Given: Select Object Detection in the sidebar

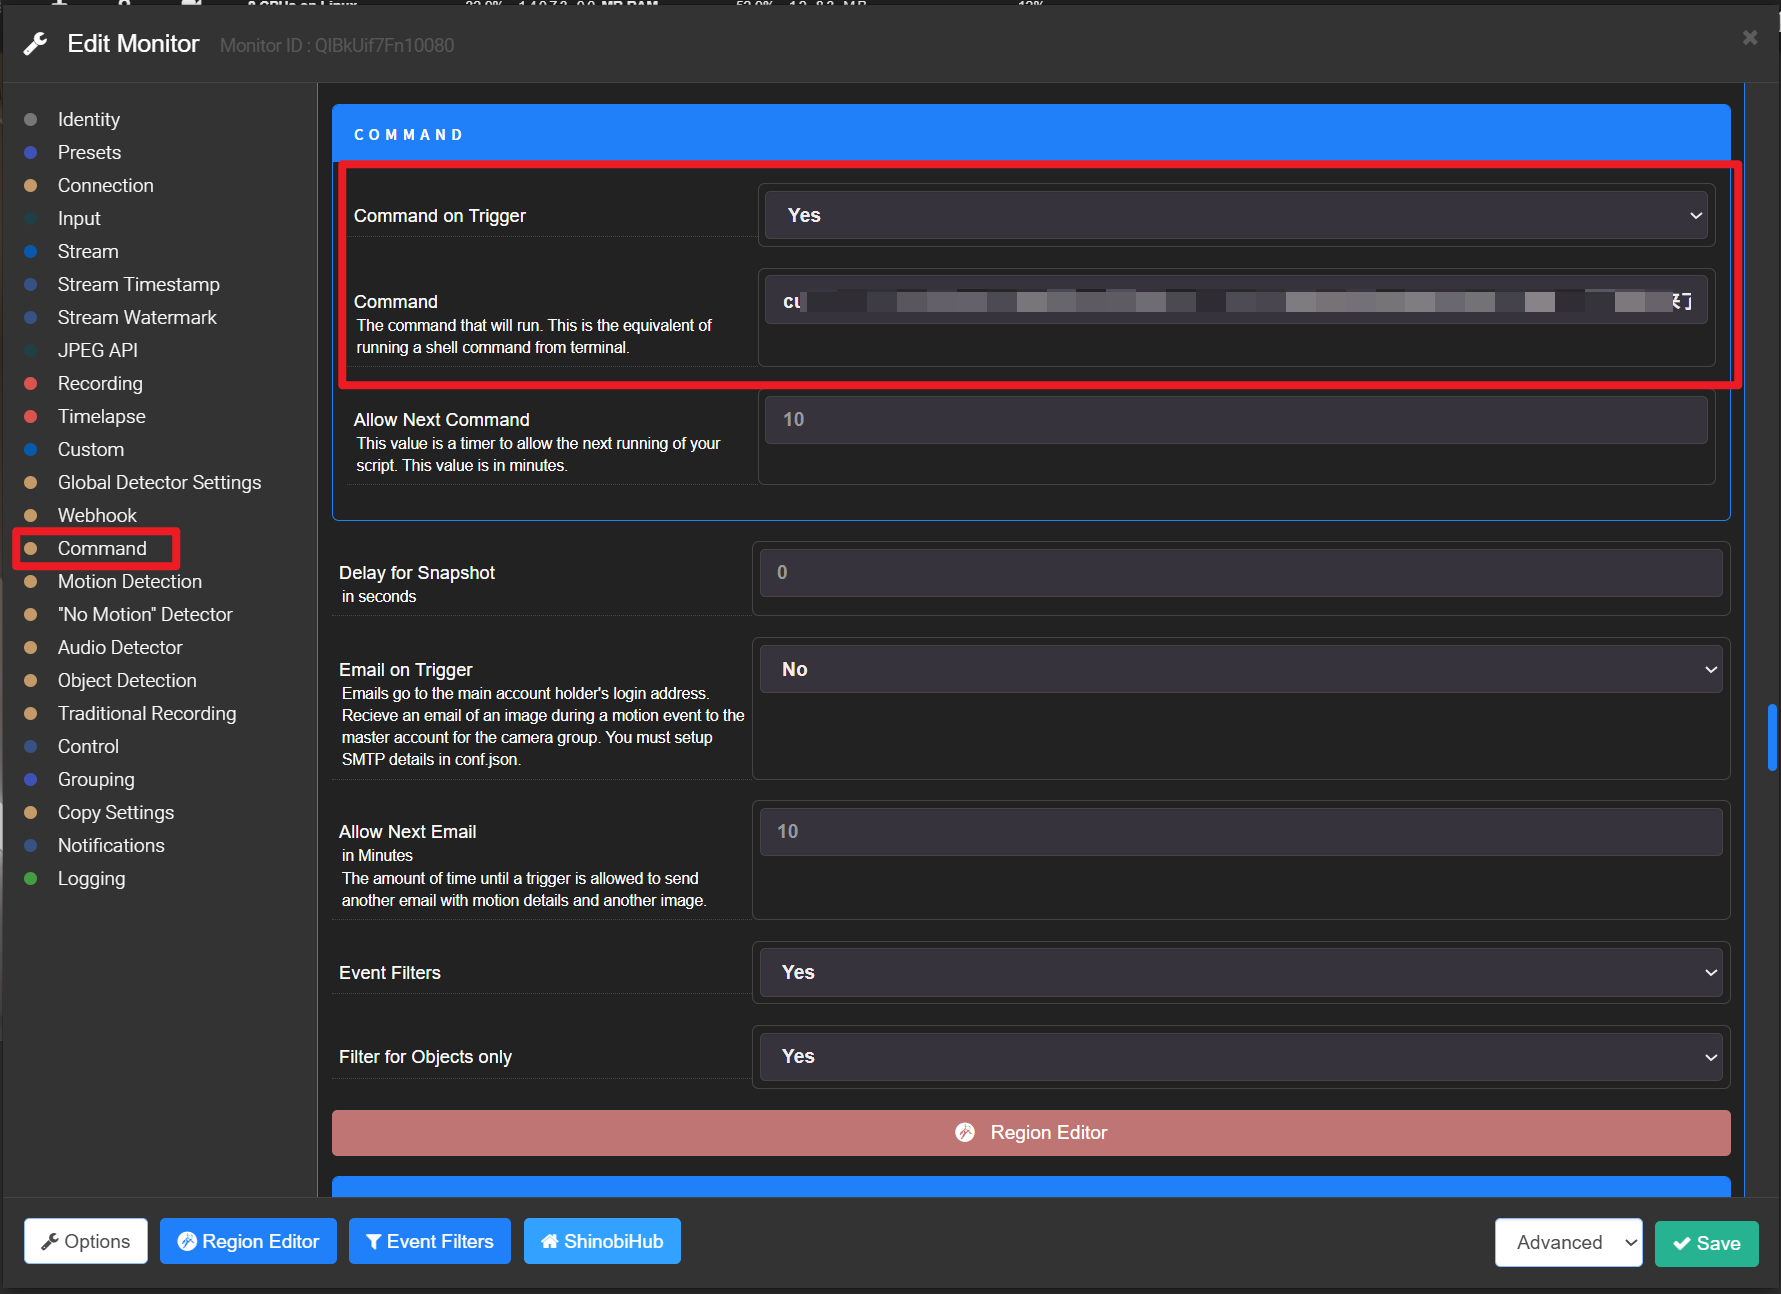Looking at the screenshot, I should (x=127, y=680).
